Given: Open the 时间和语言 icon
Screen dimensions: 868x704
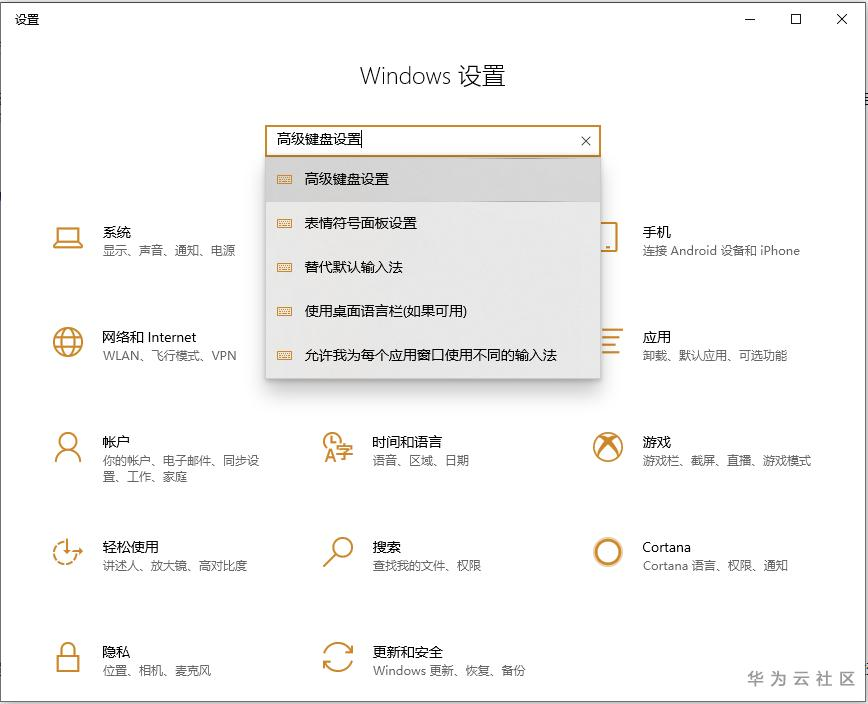Looking at the screenshot, I should 338,447.
